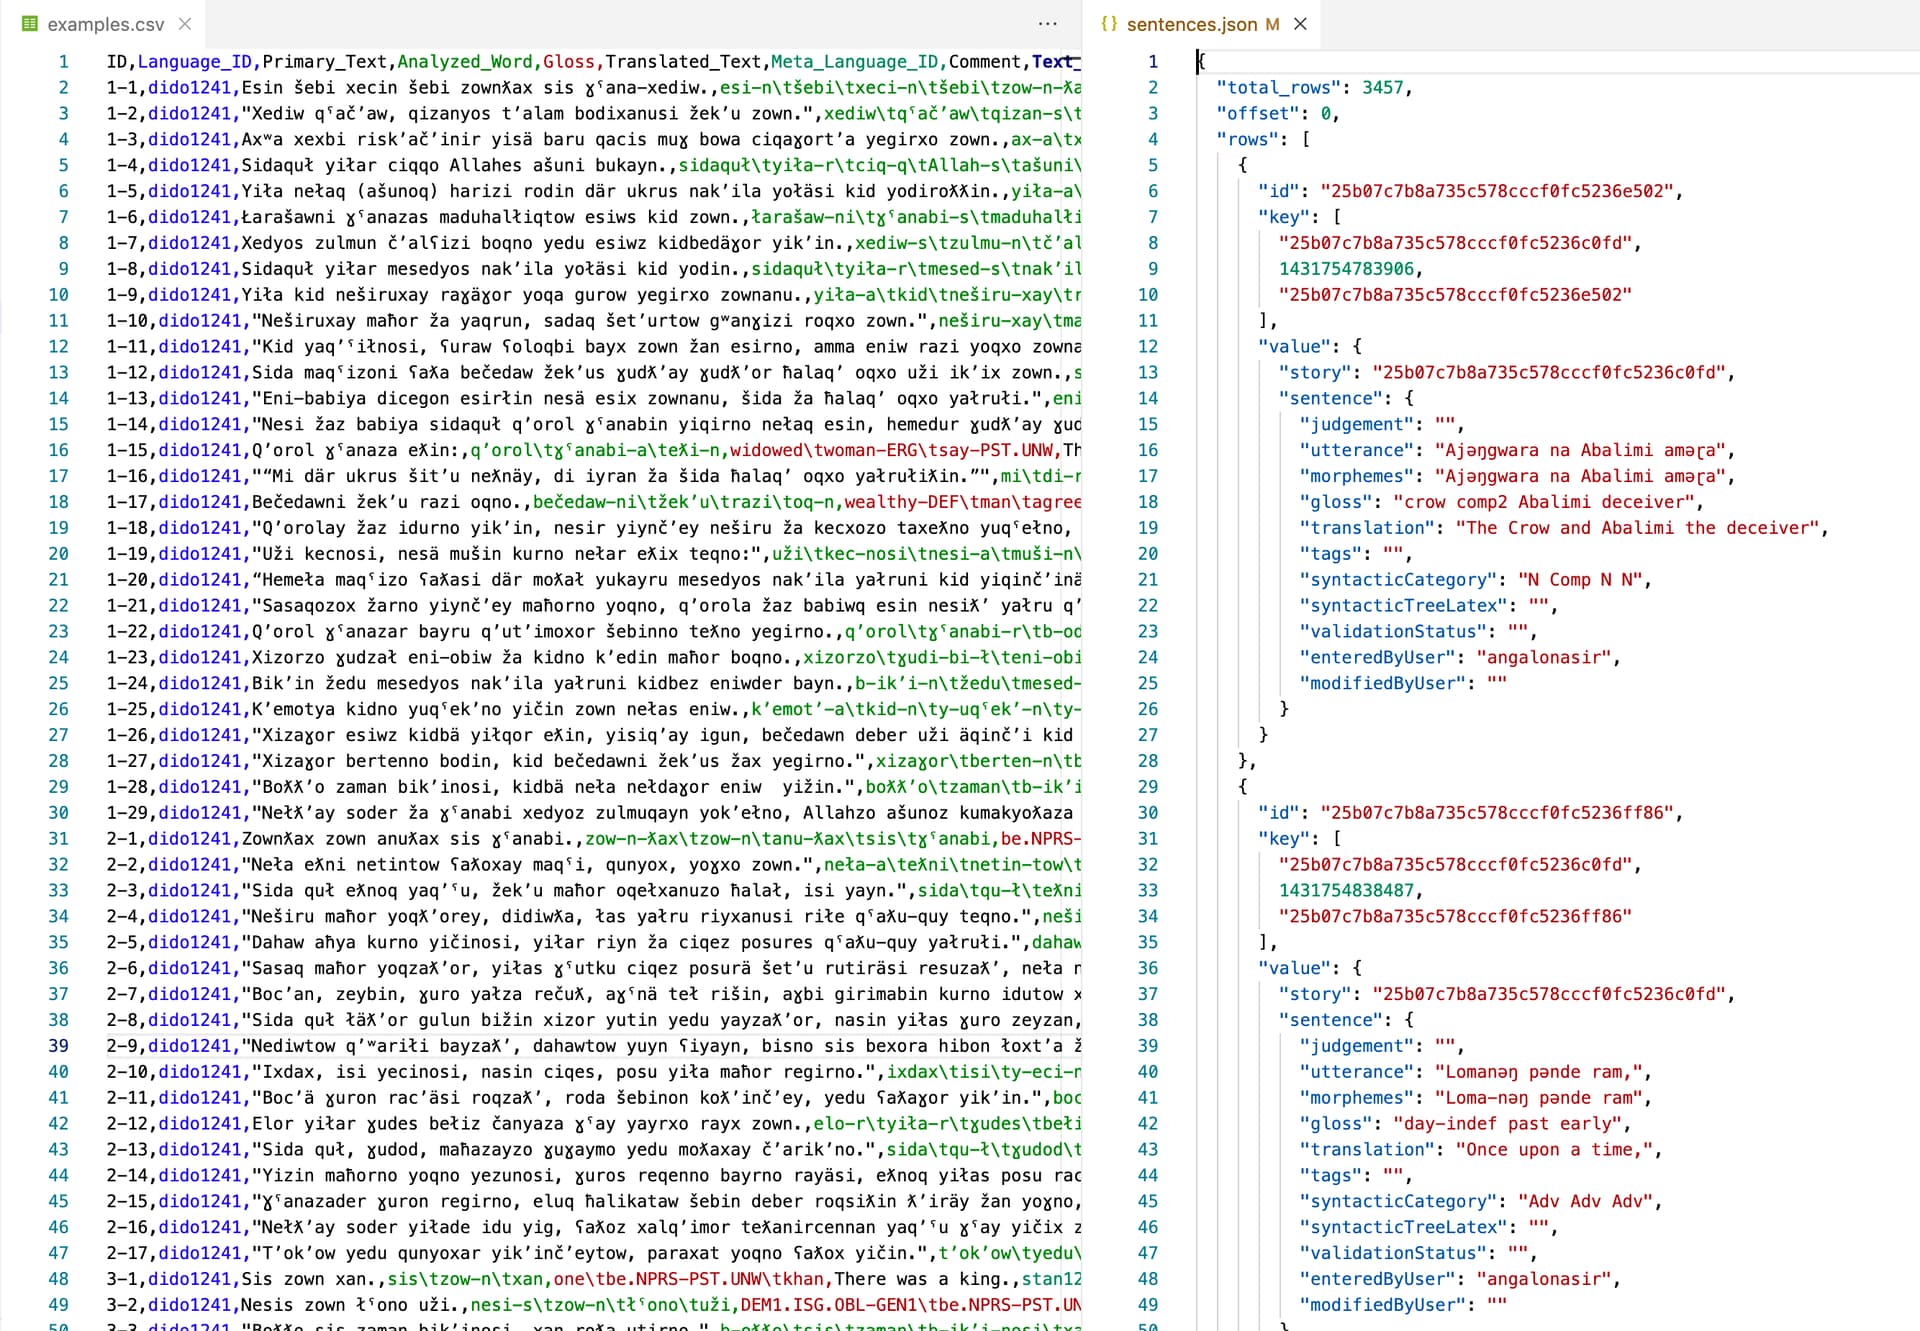Click the row 2-1 starting 'Zownƛax zown'
Screen dimensions: 1920x1331
[x=594, y=839]
